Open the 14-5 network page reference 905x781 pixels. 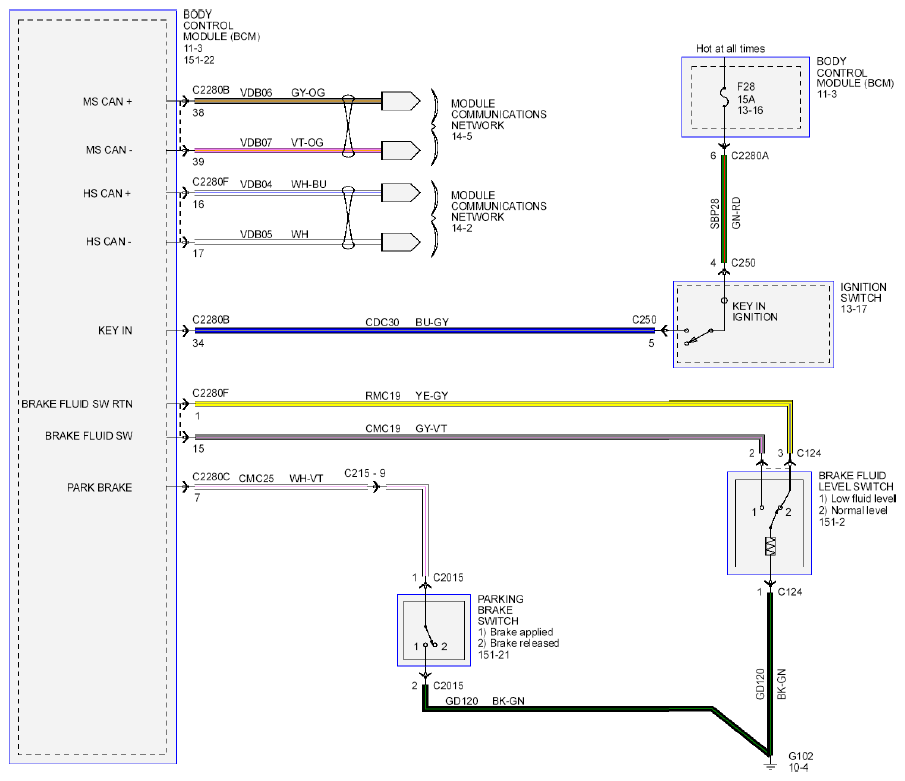coord(462,137)
